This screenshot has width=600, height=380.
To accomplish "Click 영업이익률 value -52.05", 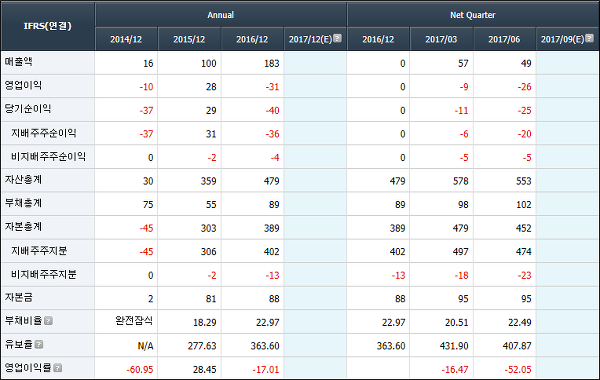I will (518, 370).
